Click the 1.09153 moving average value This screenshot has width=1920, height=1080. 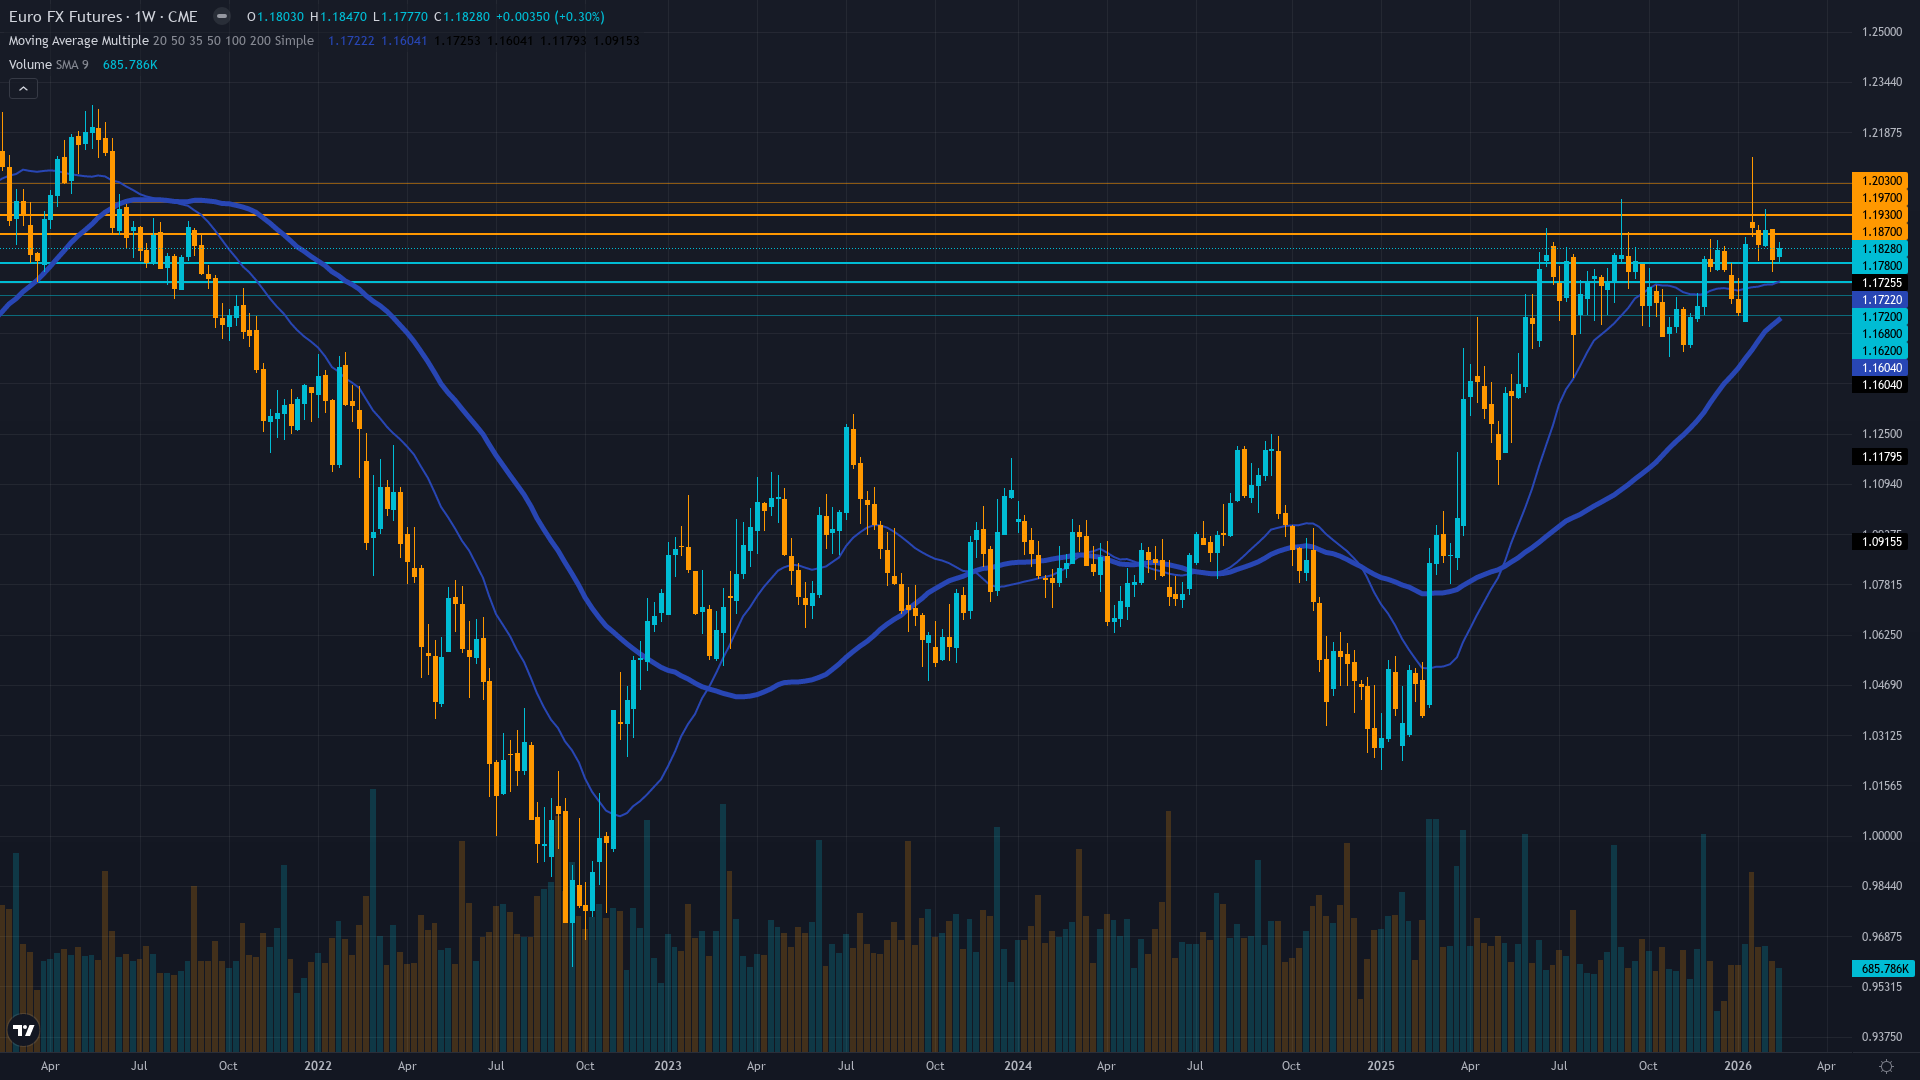tap(616, 41)
